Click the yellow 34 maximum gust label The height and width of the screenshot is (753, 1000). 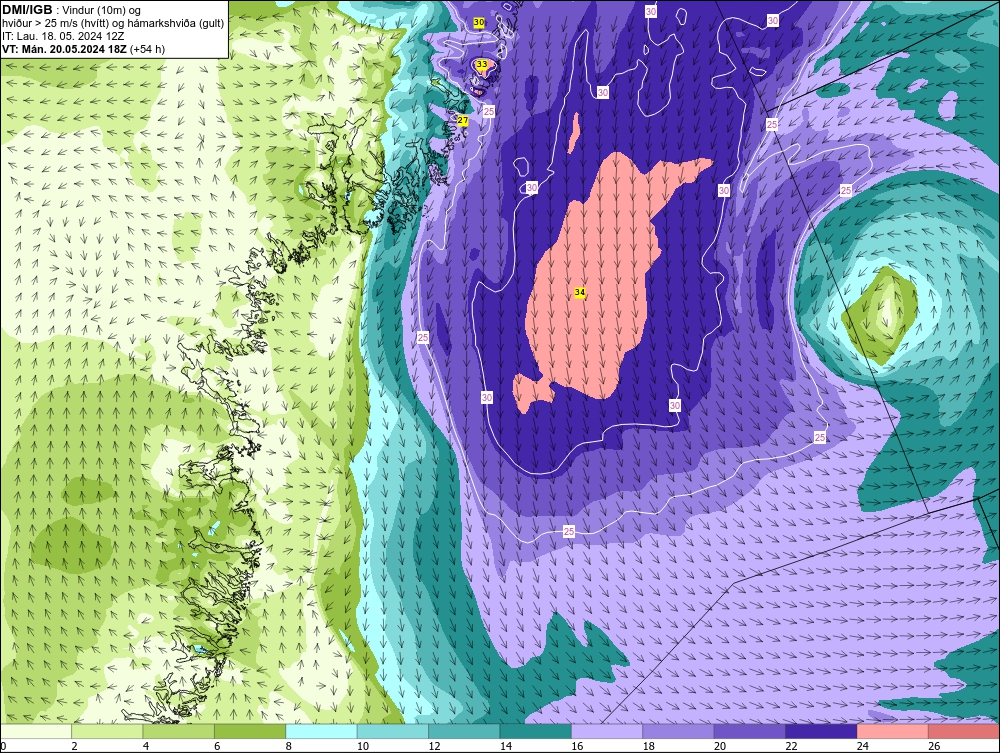(x=580, y=292)
